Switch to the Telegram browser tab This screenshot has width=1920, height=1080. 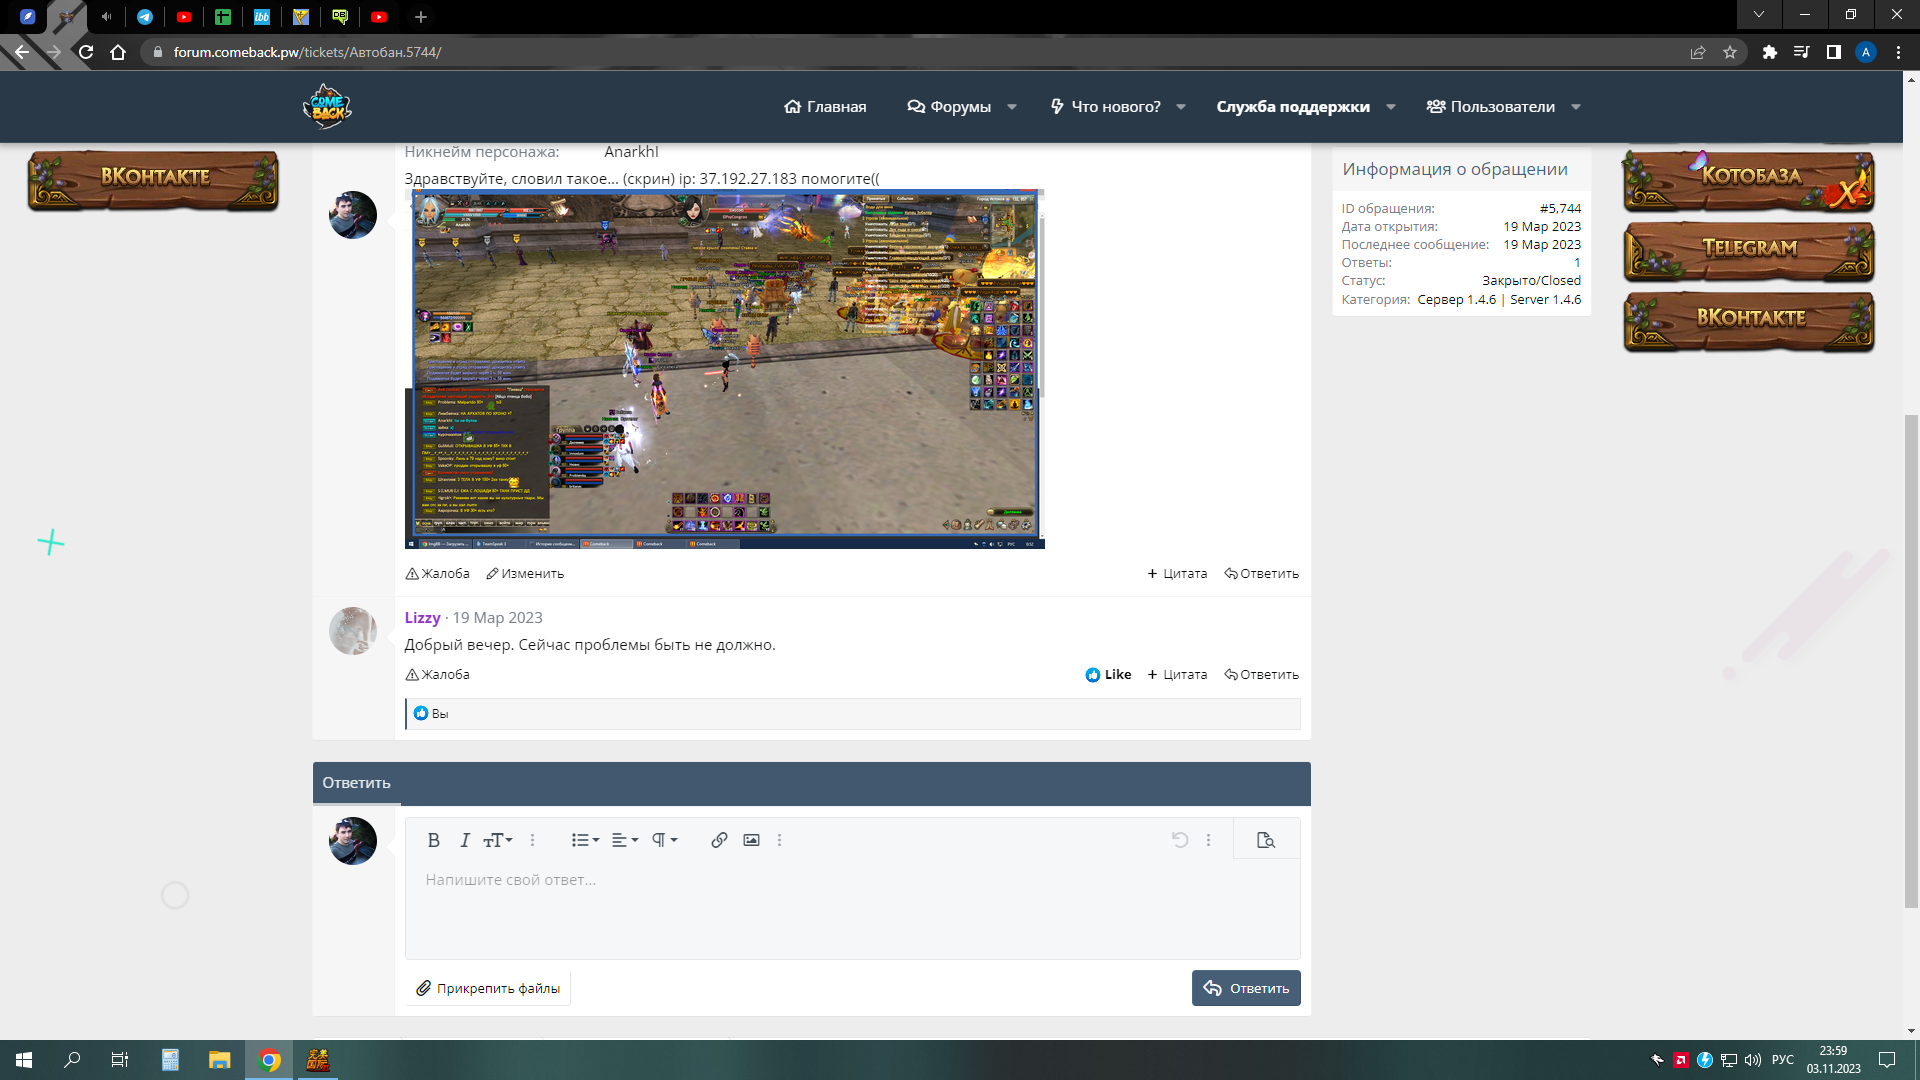pyautogui.click(x=145, y=17)
